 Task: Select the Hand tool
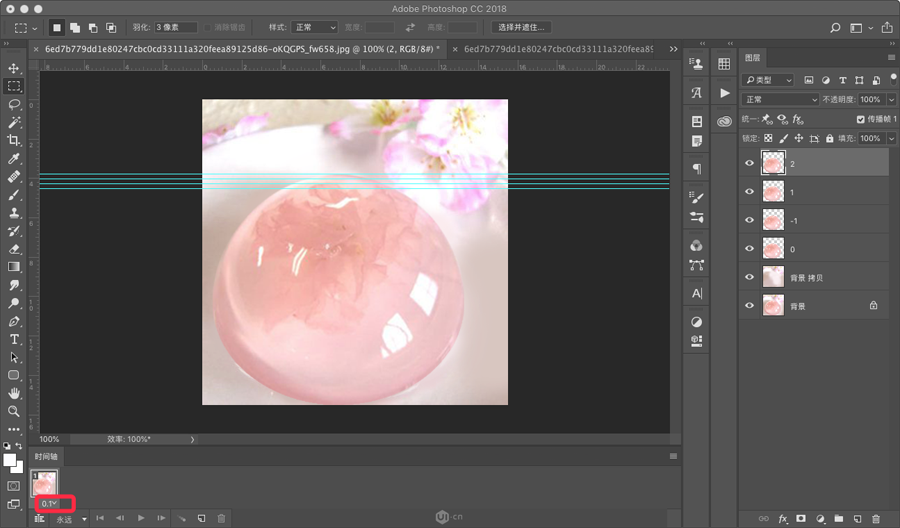[x=14, y=393]
